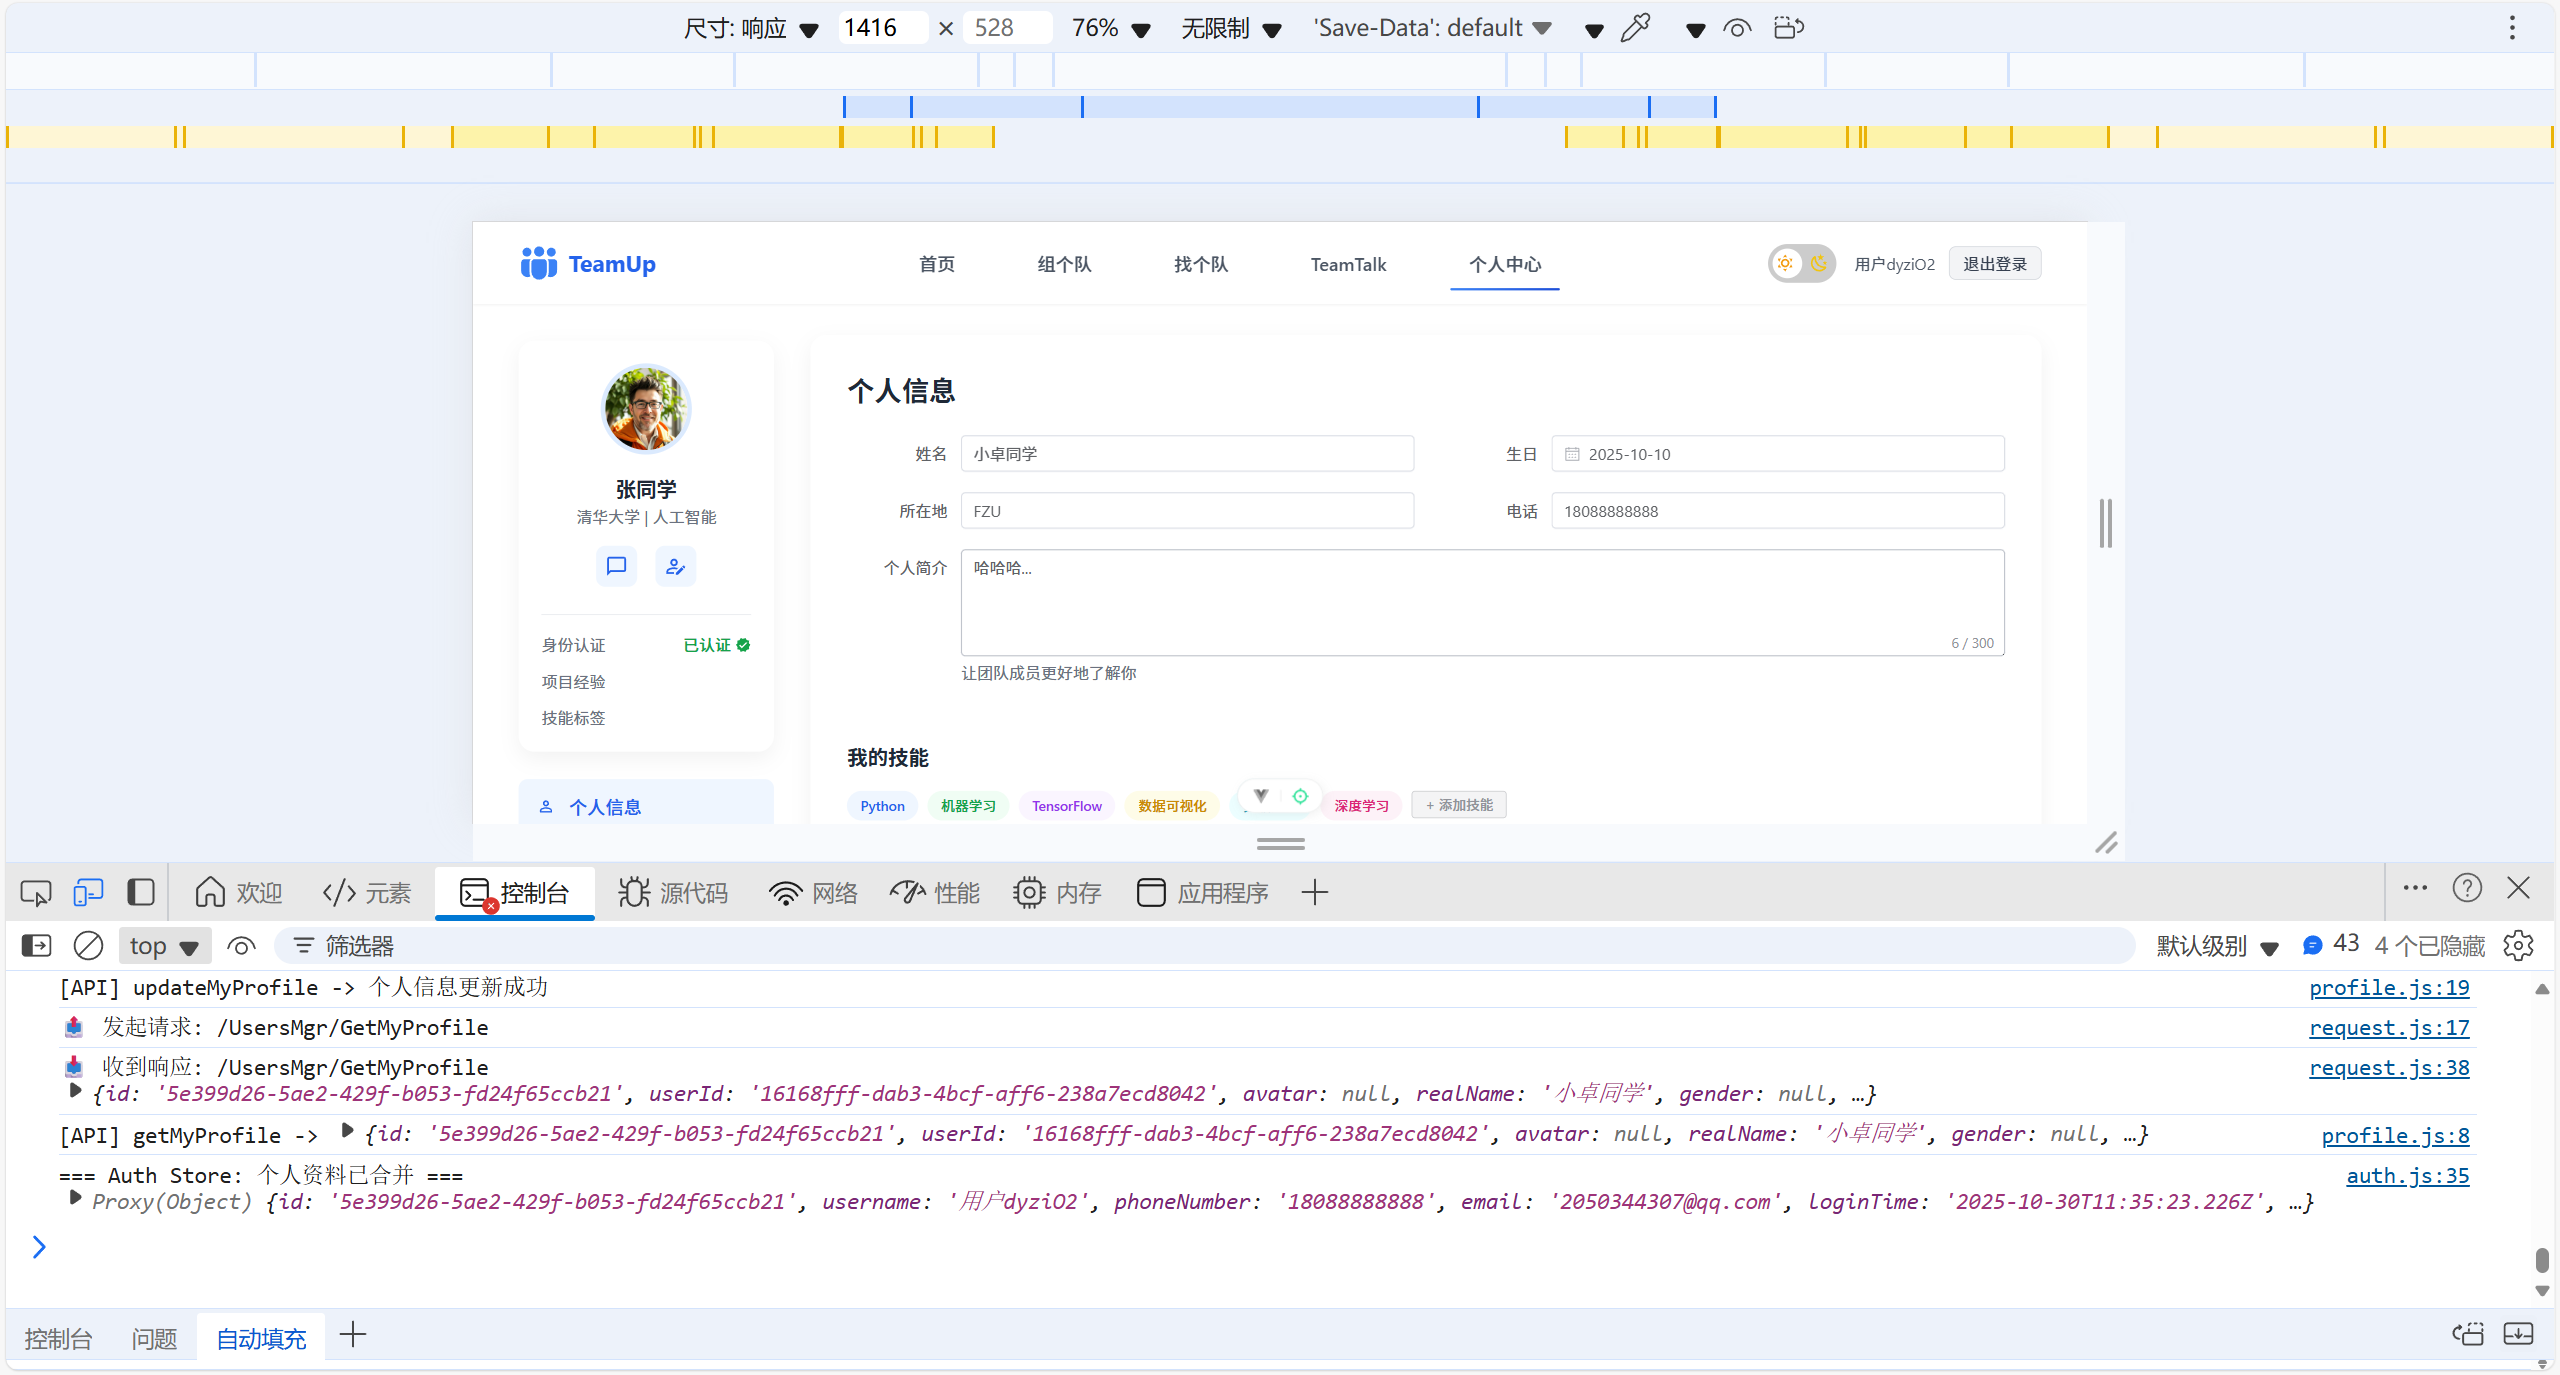Open console settings gear icon
Screen dimensions: 2560x1375
[x=2518, y=946]
